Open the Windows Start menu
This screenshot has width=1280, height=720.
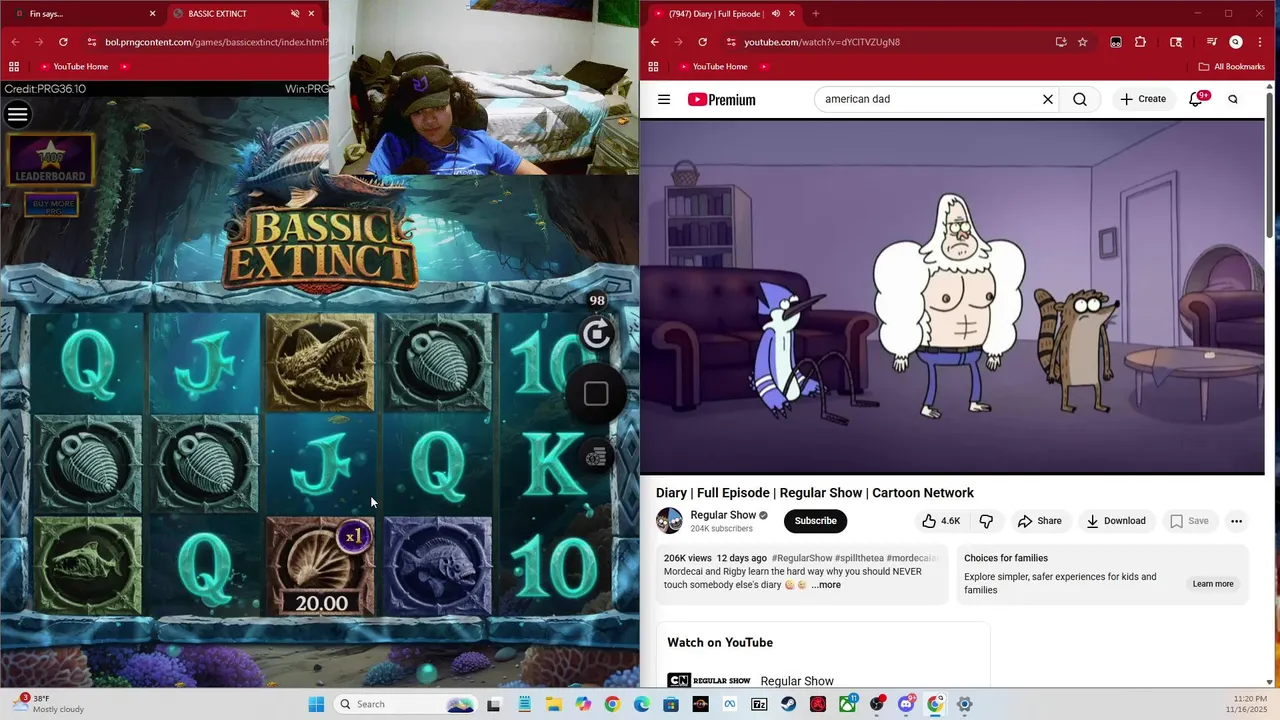316,704
